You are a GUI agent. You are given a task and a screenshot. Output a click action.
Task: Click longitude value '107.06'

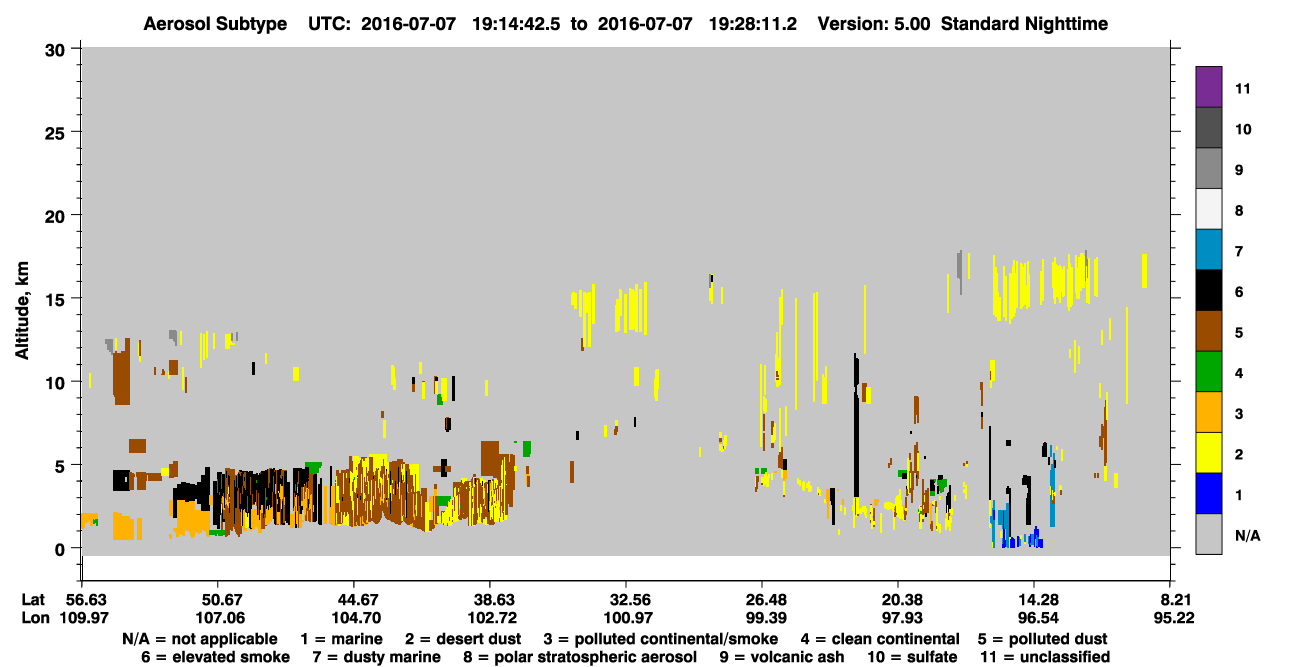click(222, 618)
